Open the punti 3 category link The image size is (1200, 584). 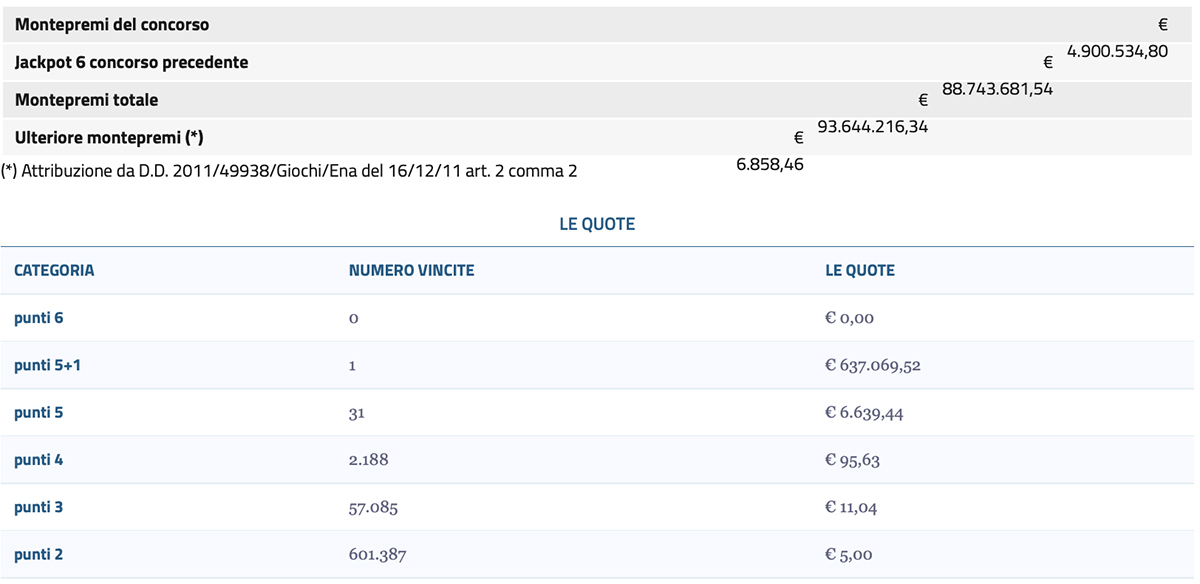point(38,507)
